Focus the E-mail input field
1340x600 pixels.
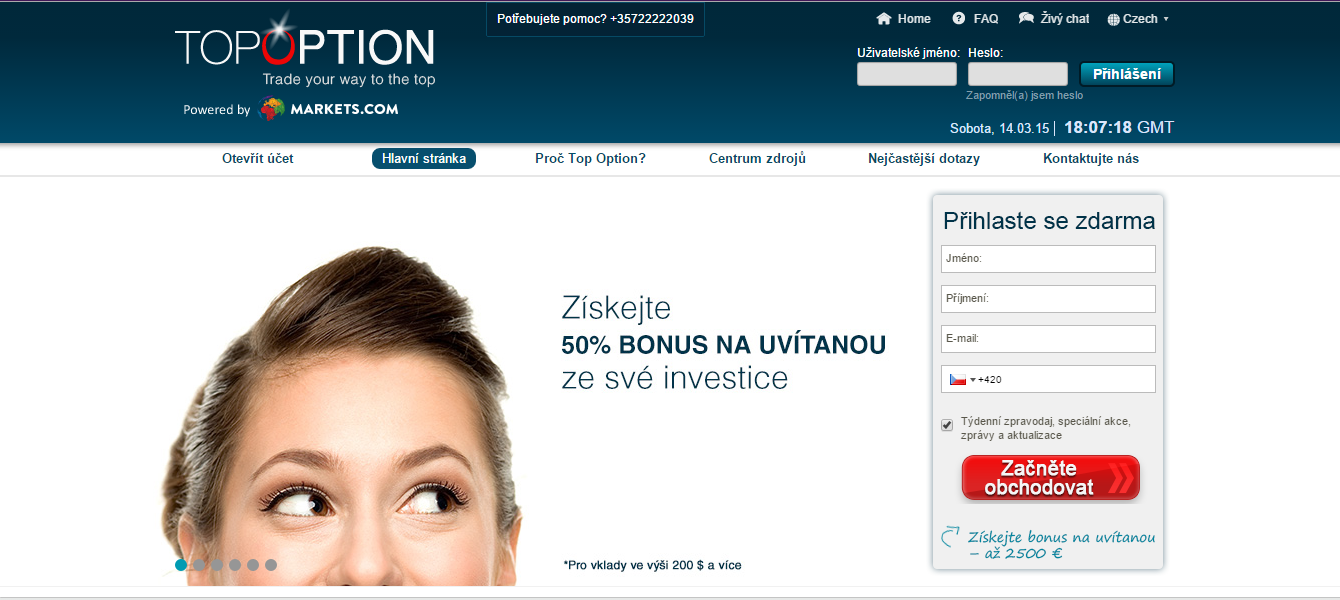click(1048, 339)
